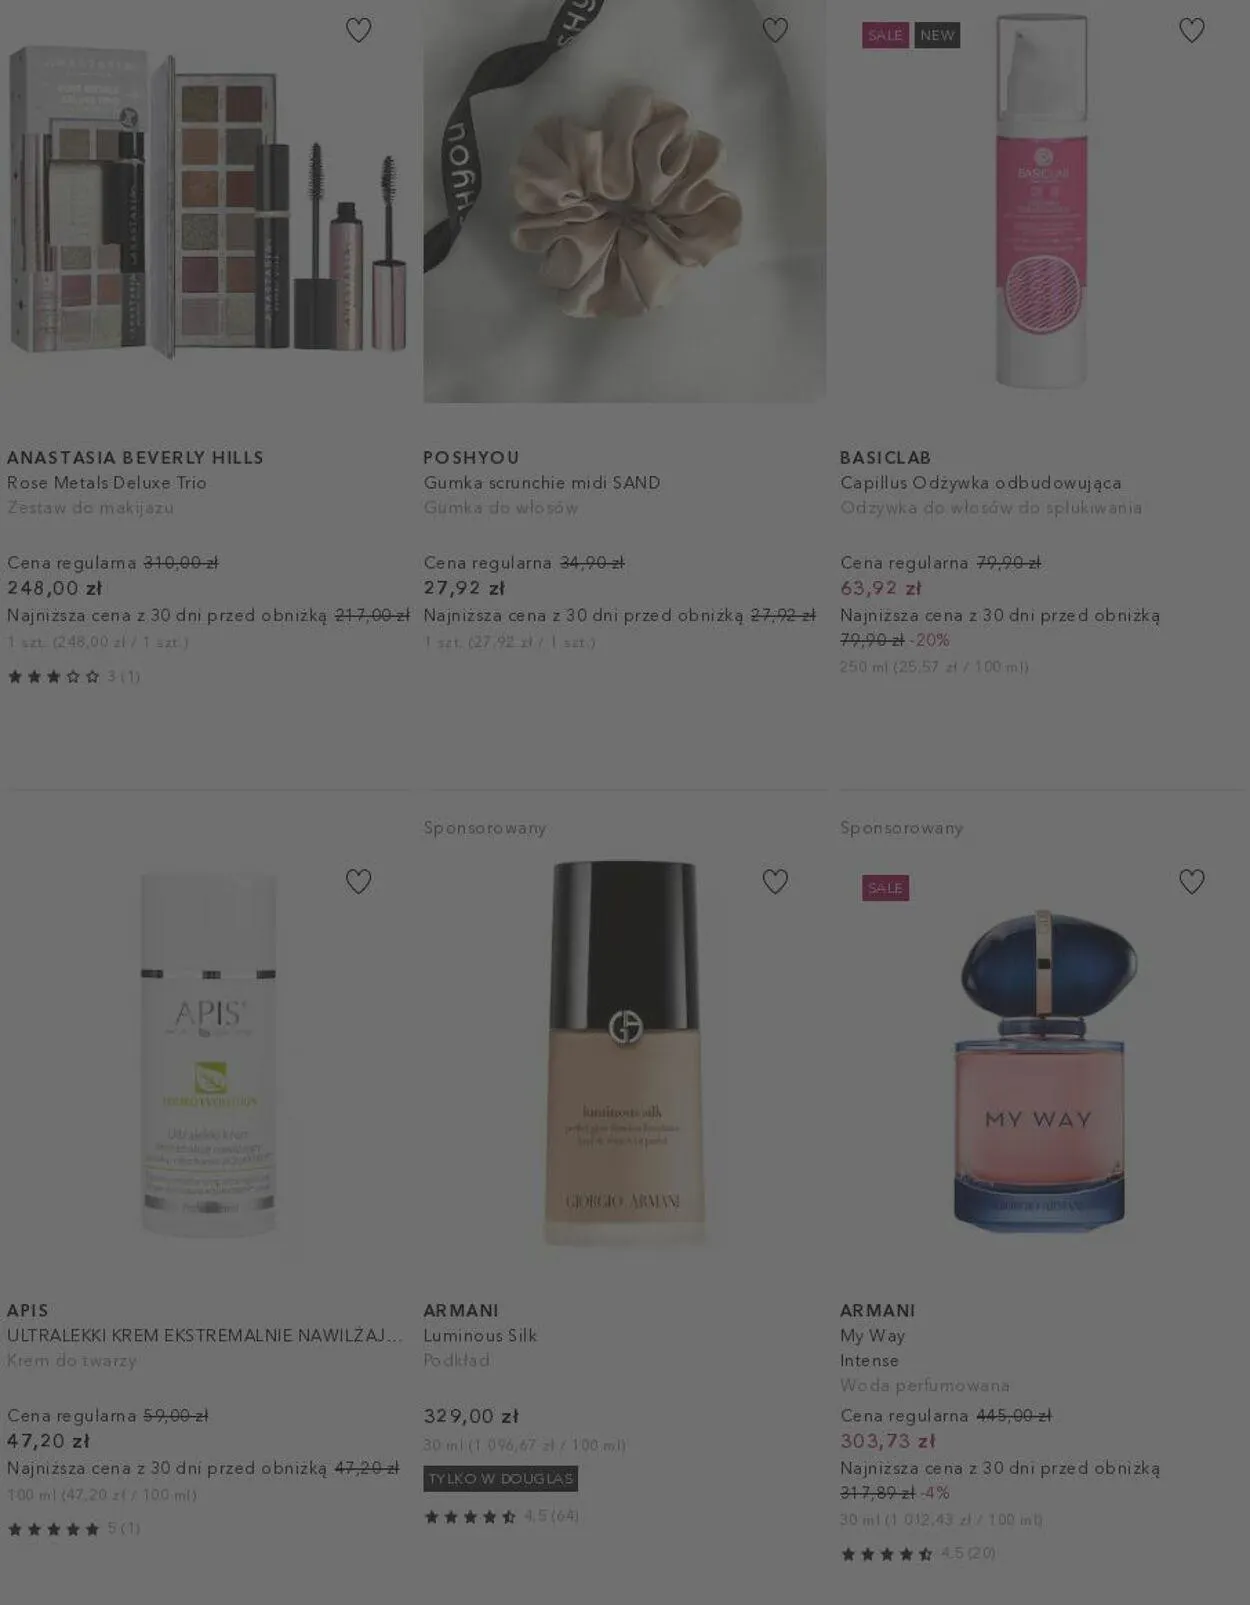Click SALE badge on Basiclab product
Image resolution: width=1250 pixels, height=1605 pixels.
(885, 35)
